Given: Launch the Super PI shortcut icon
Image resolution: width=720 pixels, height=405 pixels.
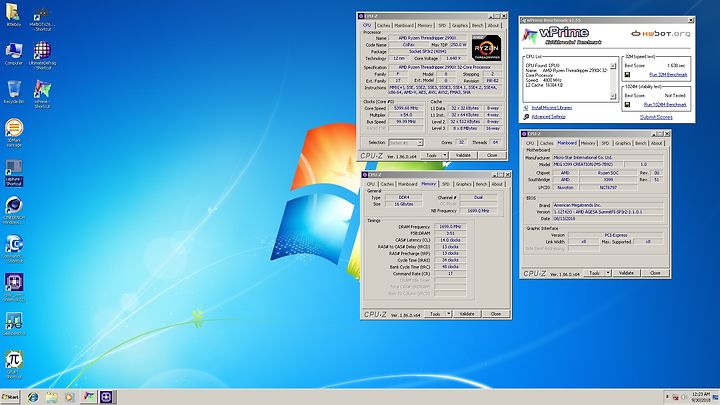Looking at the screenshot, I should coord(14,364).
